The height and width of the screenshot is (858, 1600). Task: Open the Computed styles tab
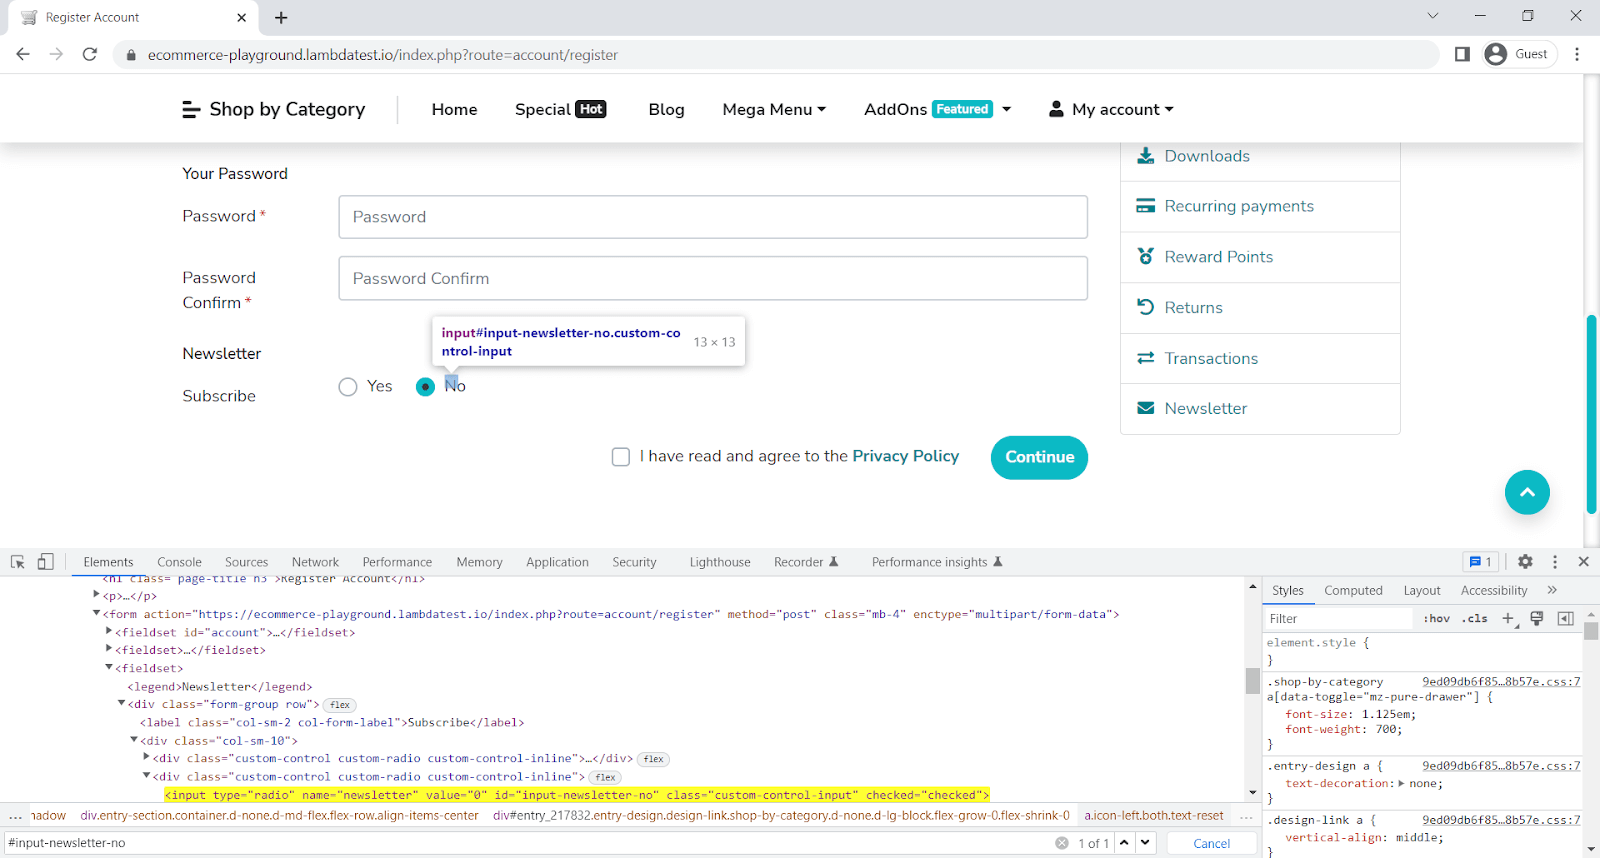coord(1352,590)
